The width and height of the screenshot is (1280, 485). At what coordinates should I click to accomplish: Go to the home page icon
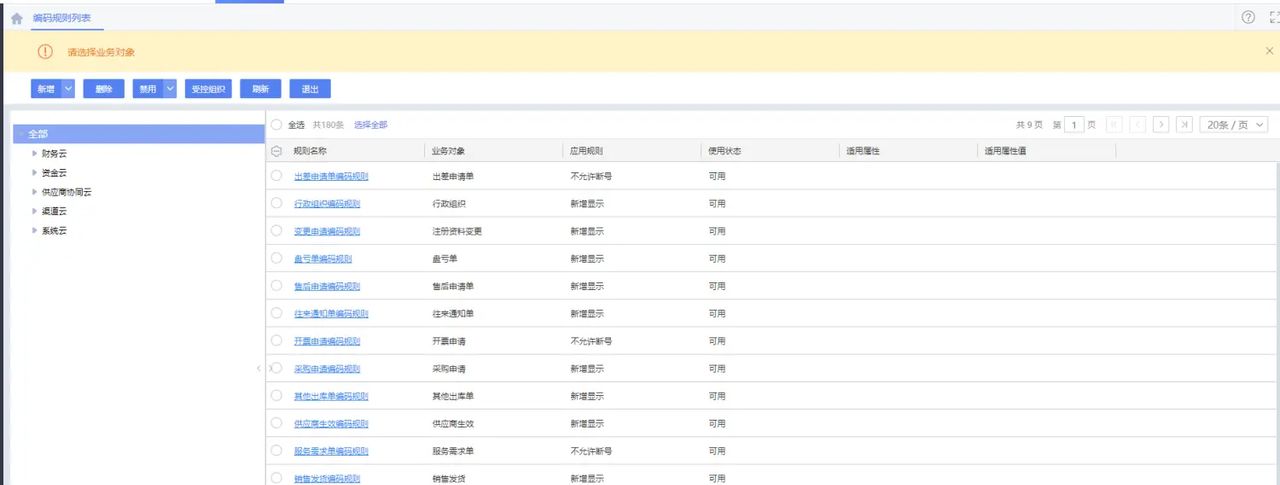pyautogui.click(x=16, y=18)
